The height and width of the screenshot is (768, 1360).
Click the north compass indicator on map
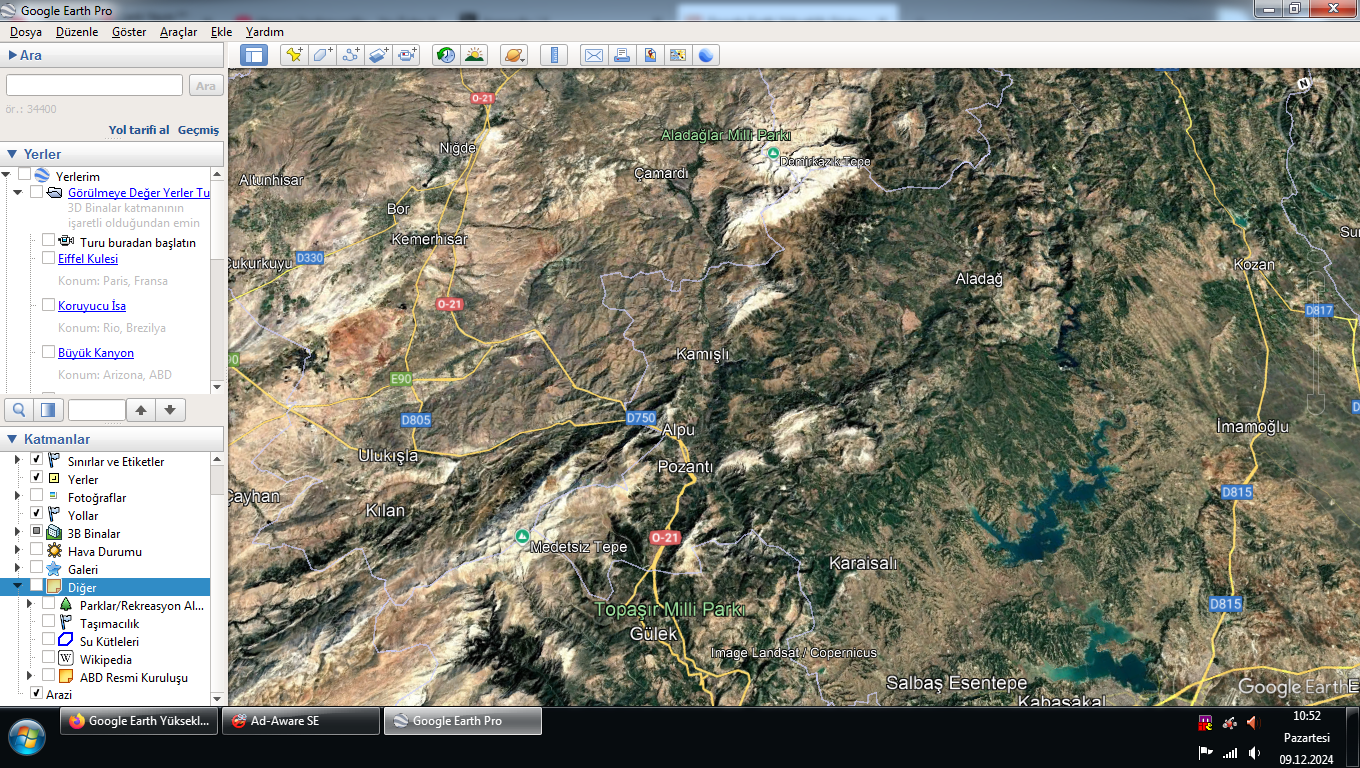click(x=1304, y=84)
